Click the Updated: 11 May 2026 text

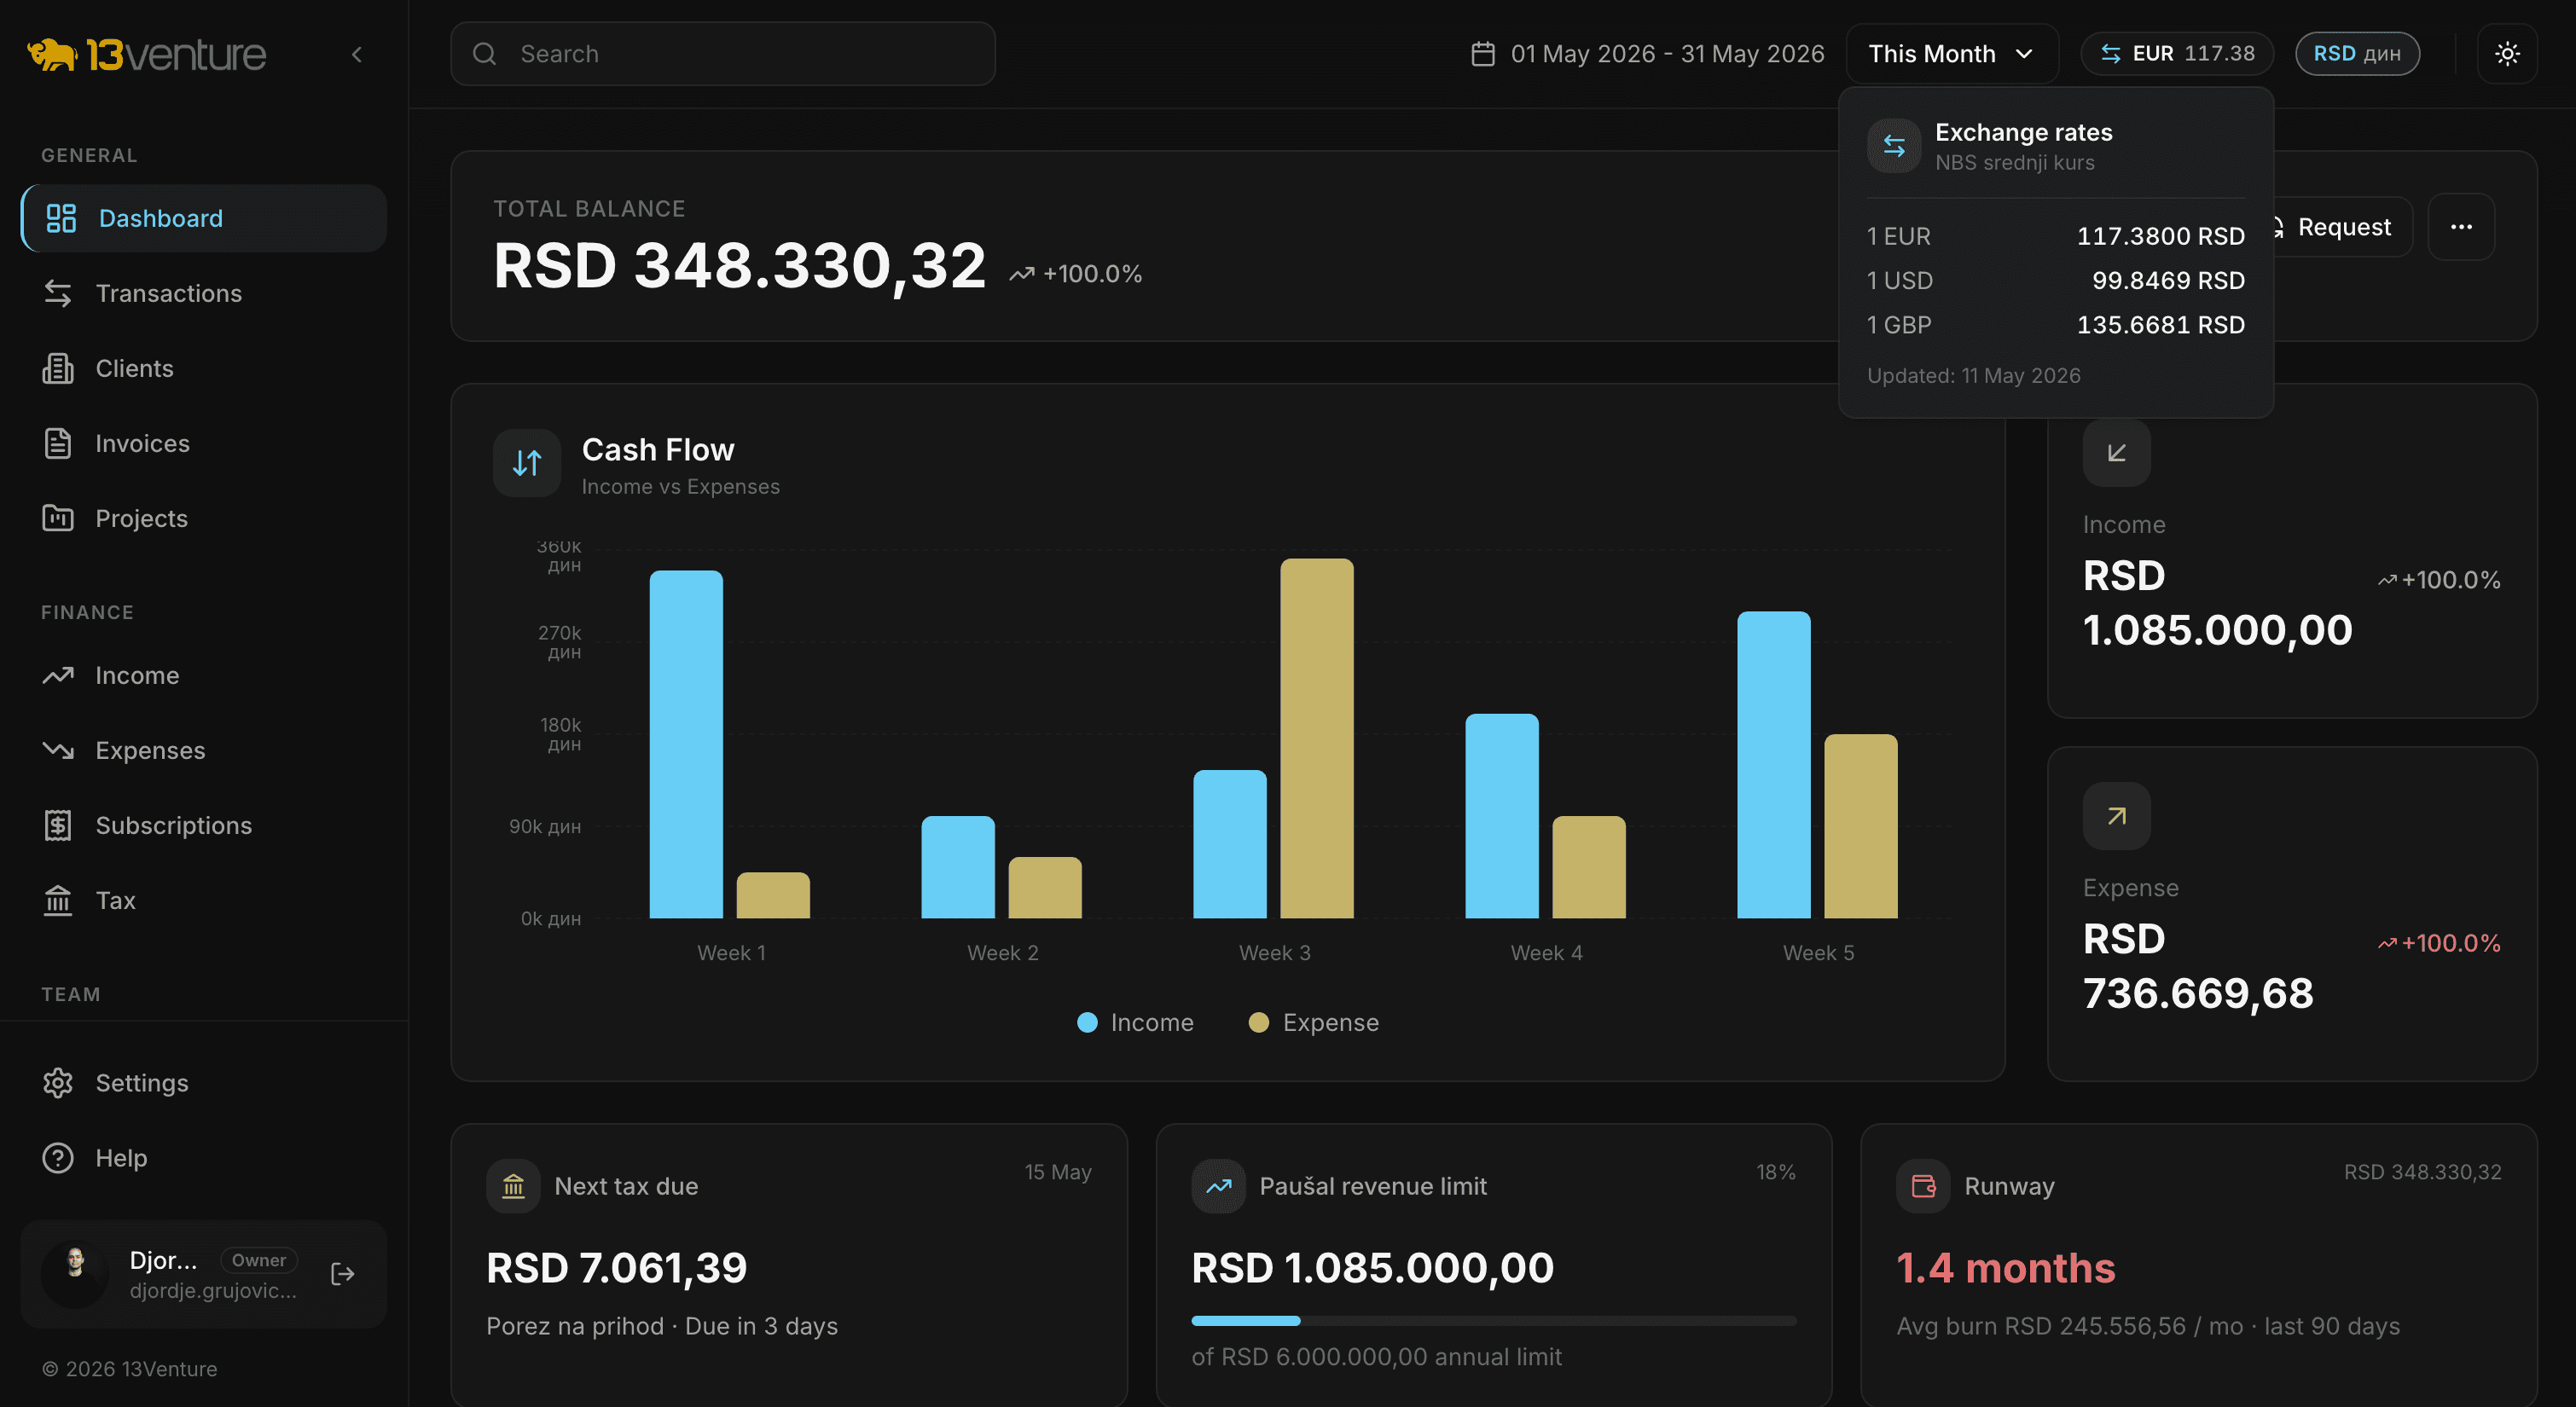pyautogui.click(x=1973, y=376)
